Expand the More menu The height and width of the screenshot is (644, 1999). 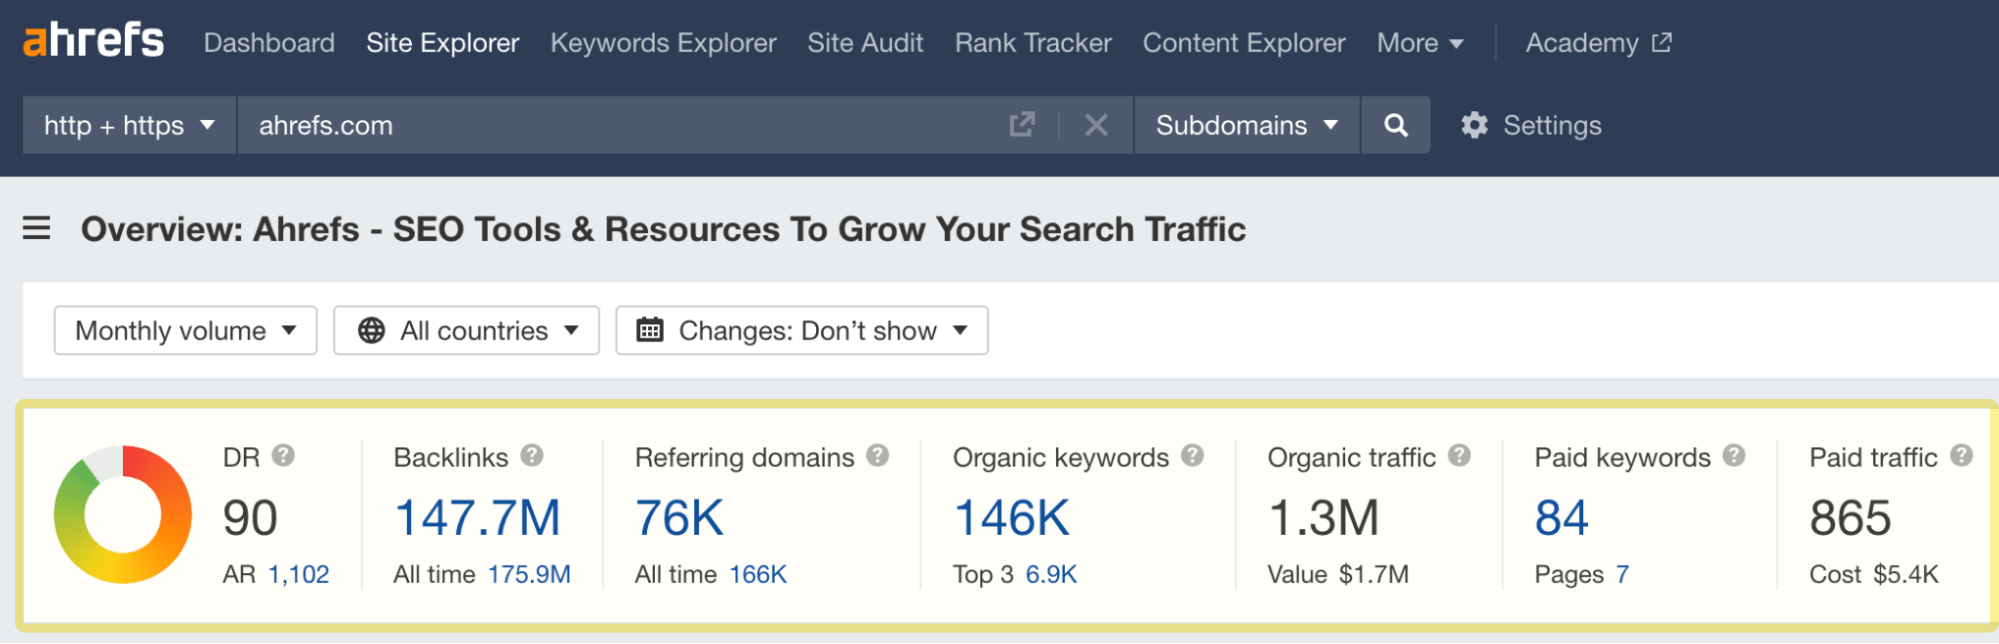coord(1420,43)
